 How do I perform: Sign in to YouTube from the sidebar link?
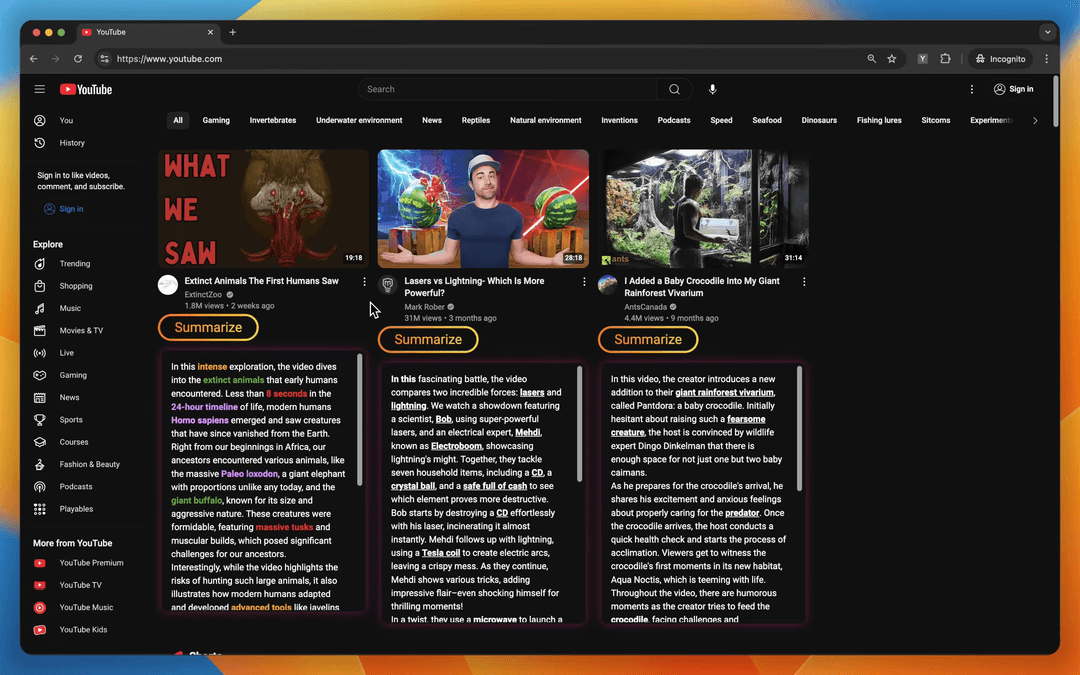[64, 208]
